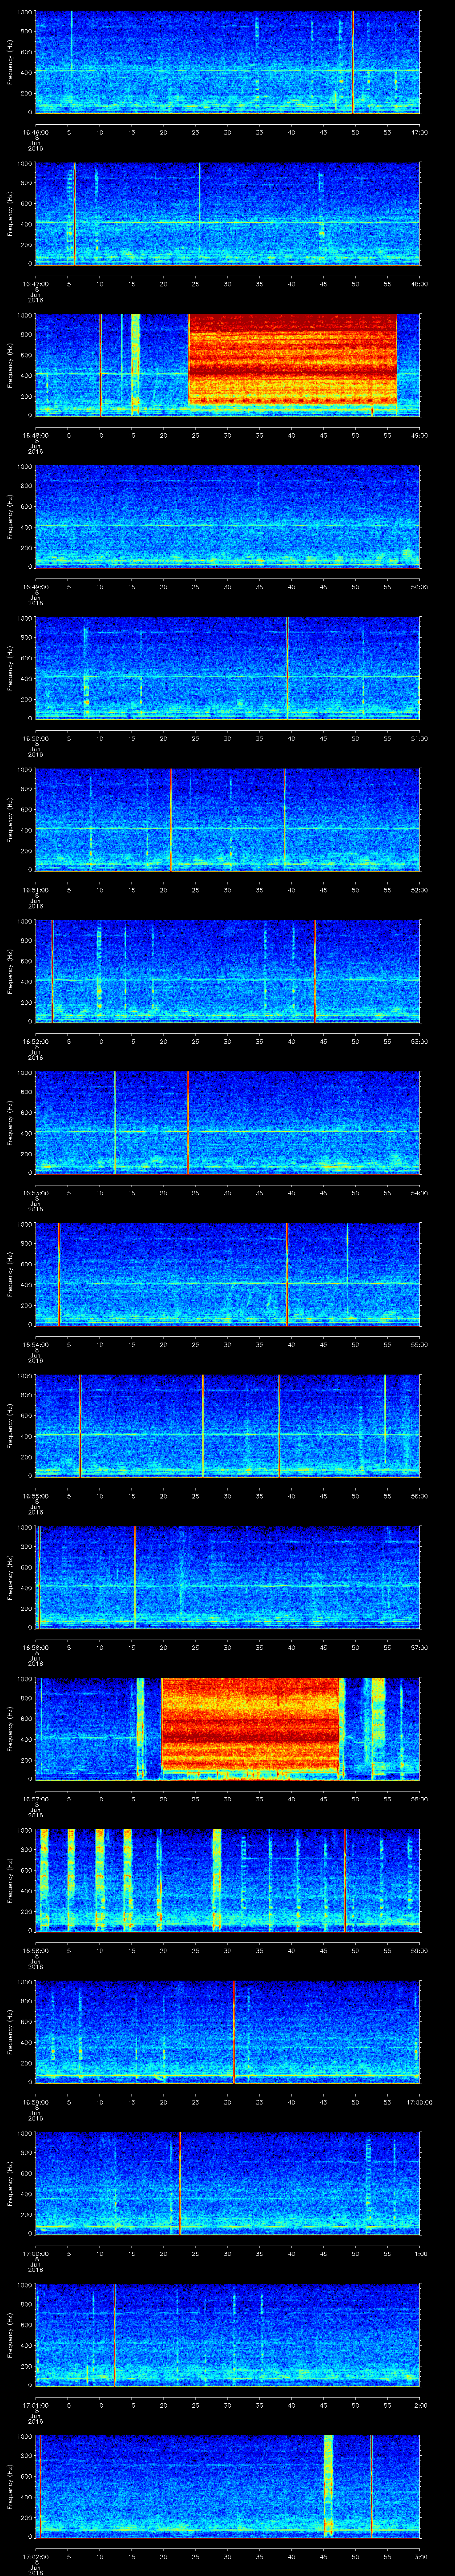Click red spike near second 3 in 16:52:00 panel
The height and width of the screenshot is (2576, 455).
pos(52,971)
